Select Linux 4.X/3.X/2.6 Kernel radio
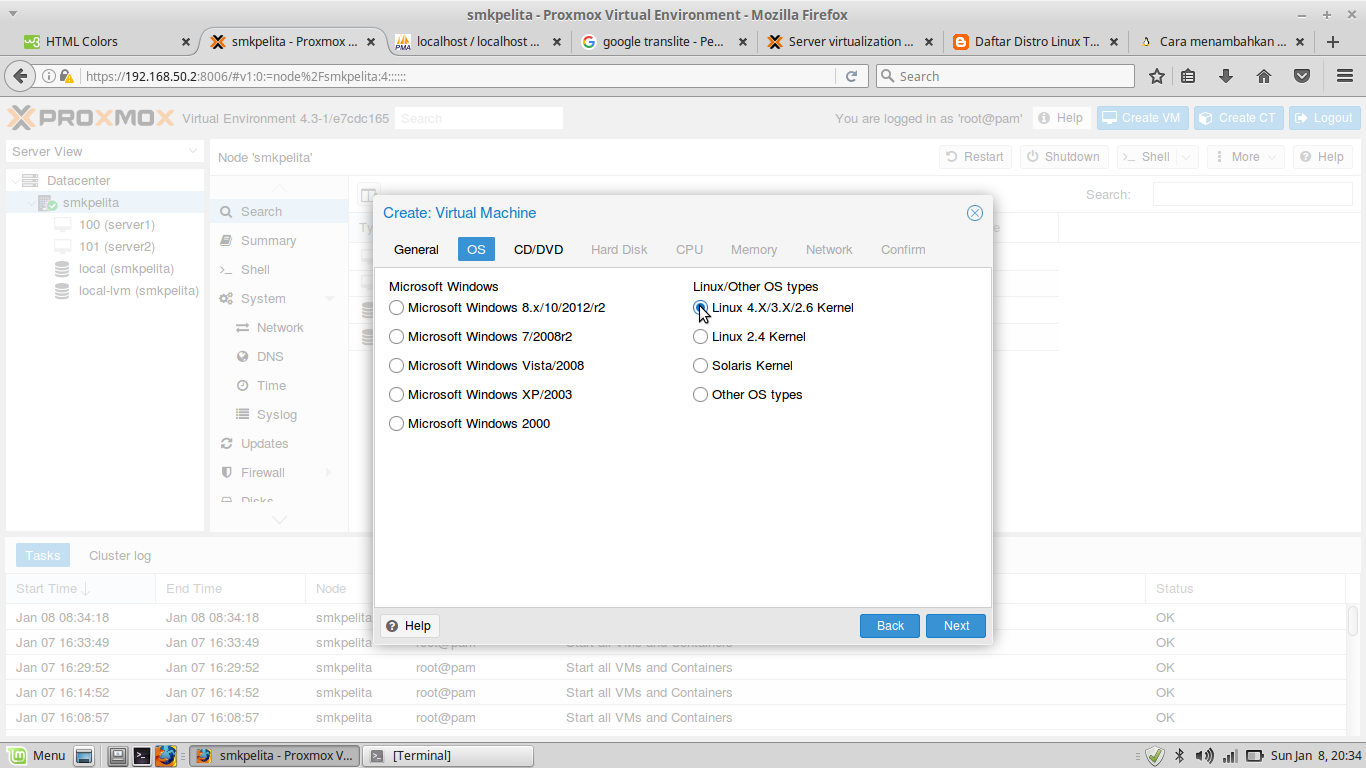Screen dimensions: 1366x768 [701, 308]
